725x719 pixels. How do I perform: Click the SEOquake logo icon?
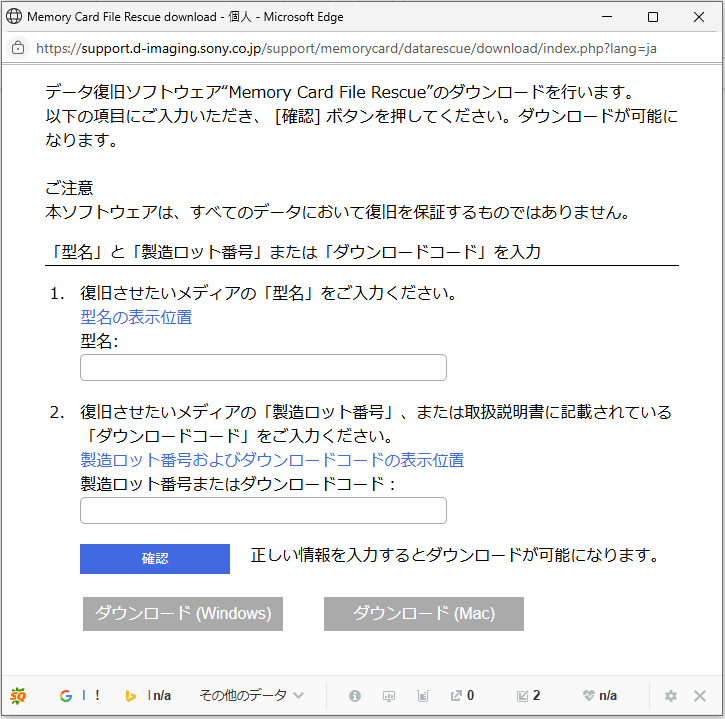point(18,695)
